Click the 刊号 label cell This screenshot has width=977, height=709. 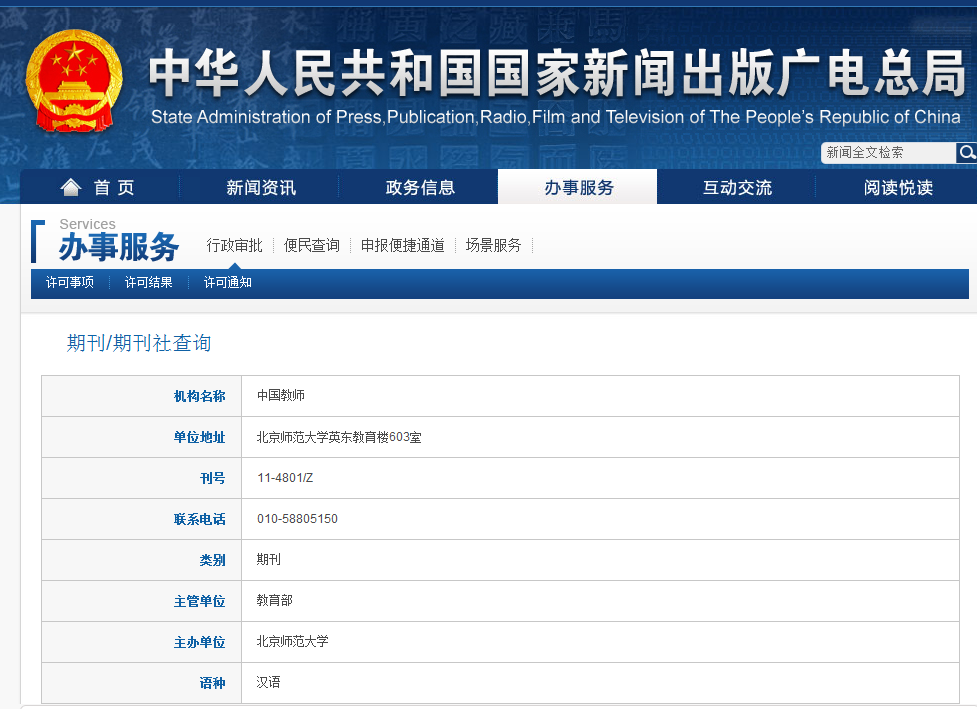click(x=141, y=478)
